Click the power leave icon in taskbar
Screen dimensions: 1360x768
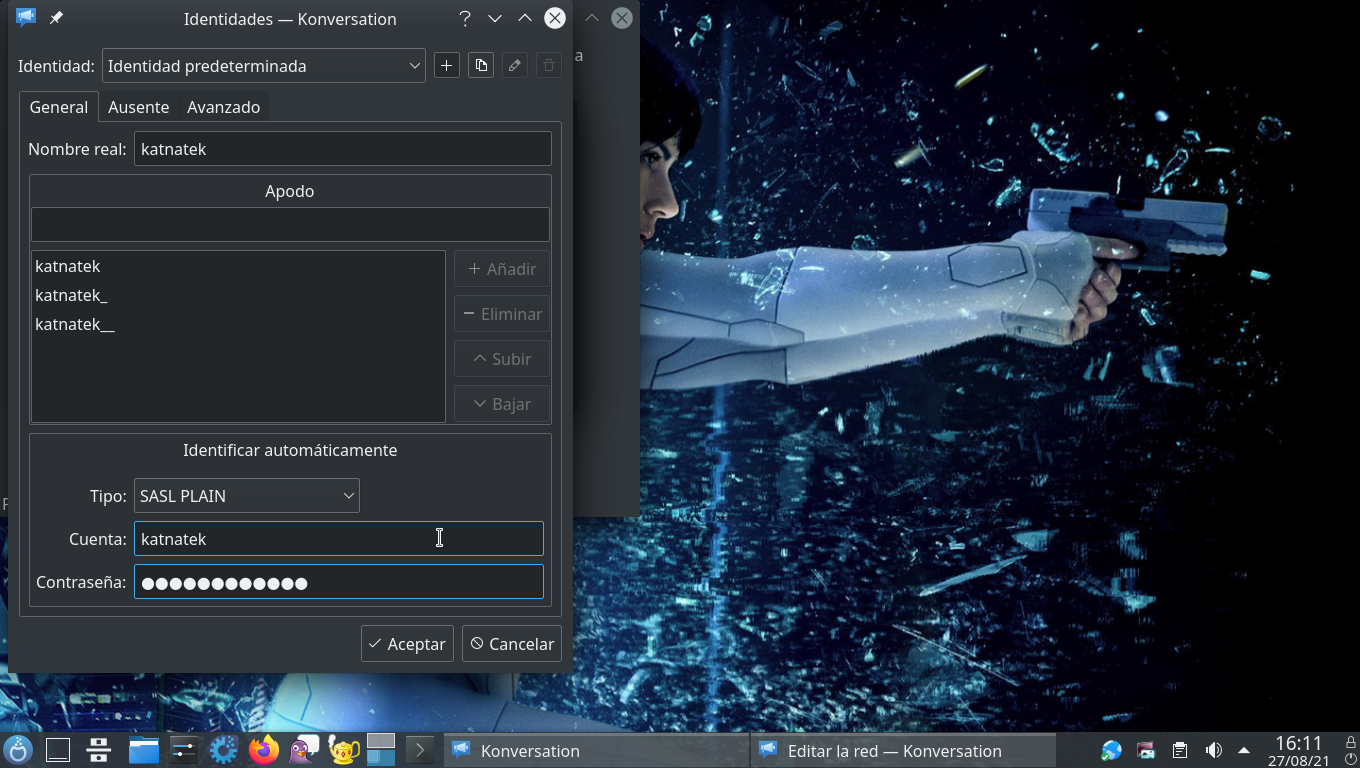pyautogui.click(x=1349, y=759)
